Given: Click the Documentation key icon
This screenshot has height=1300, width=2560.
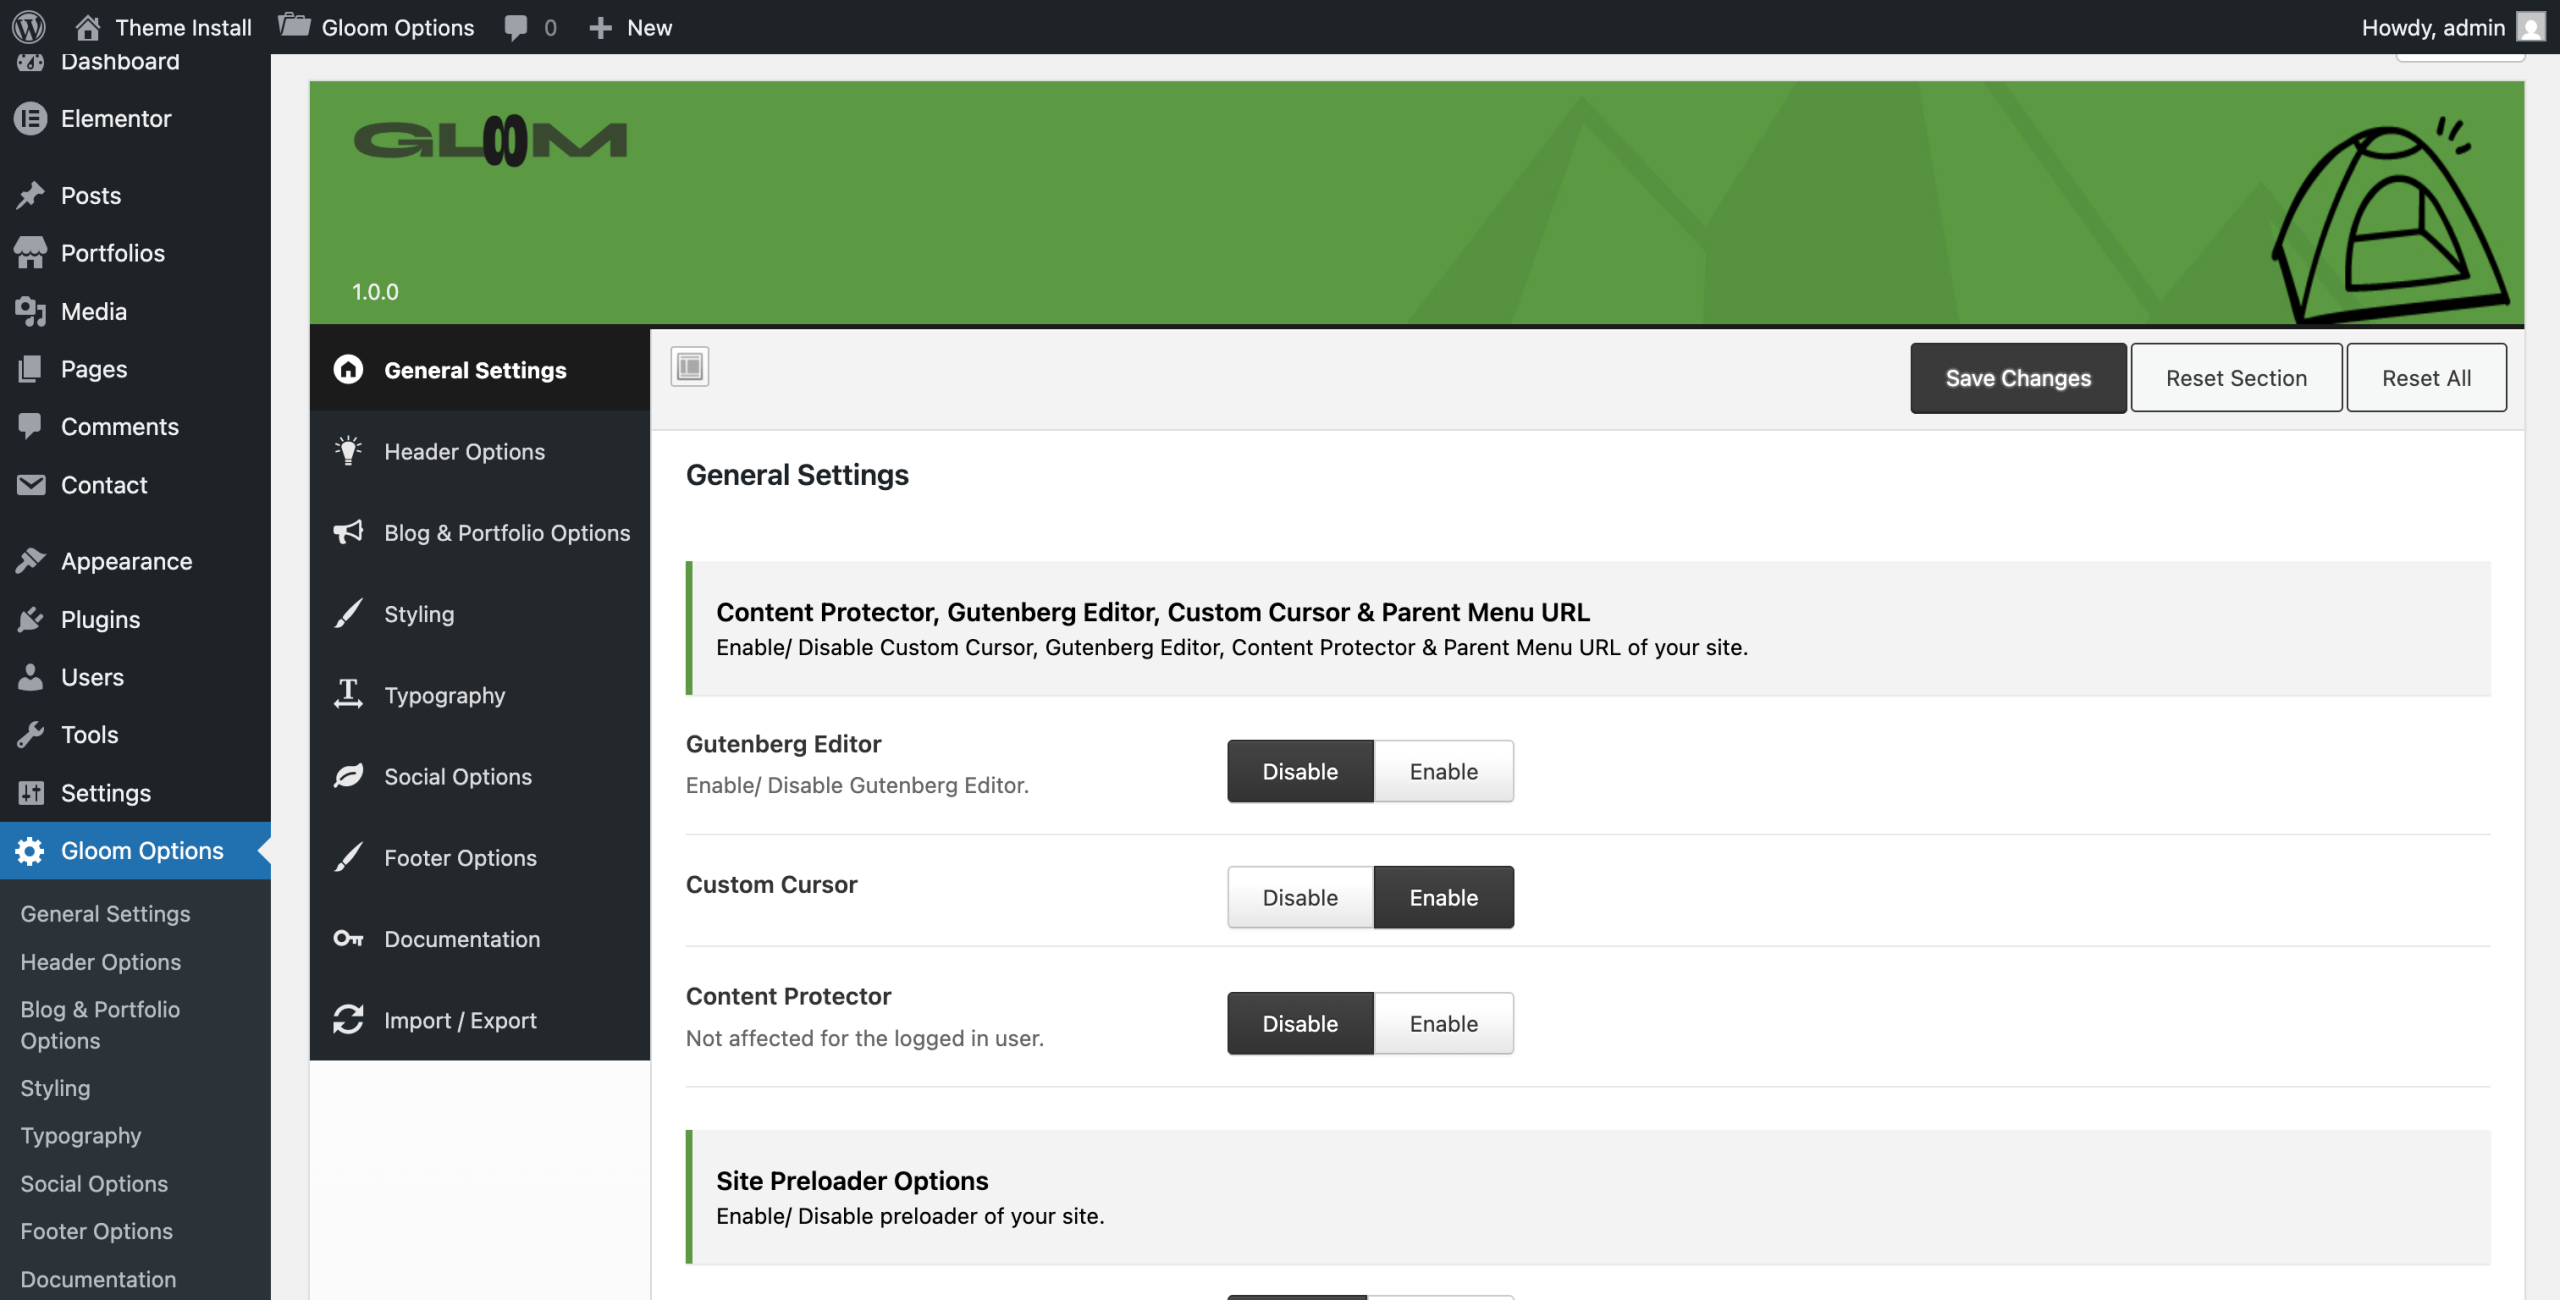Looking at the screenshot, I should click(348, 939).
